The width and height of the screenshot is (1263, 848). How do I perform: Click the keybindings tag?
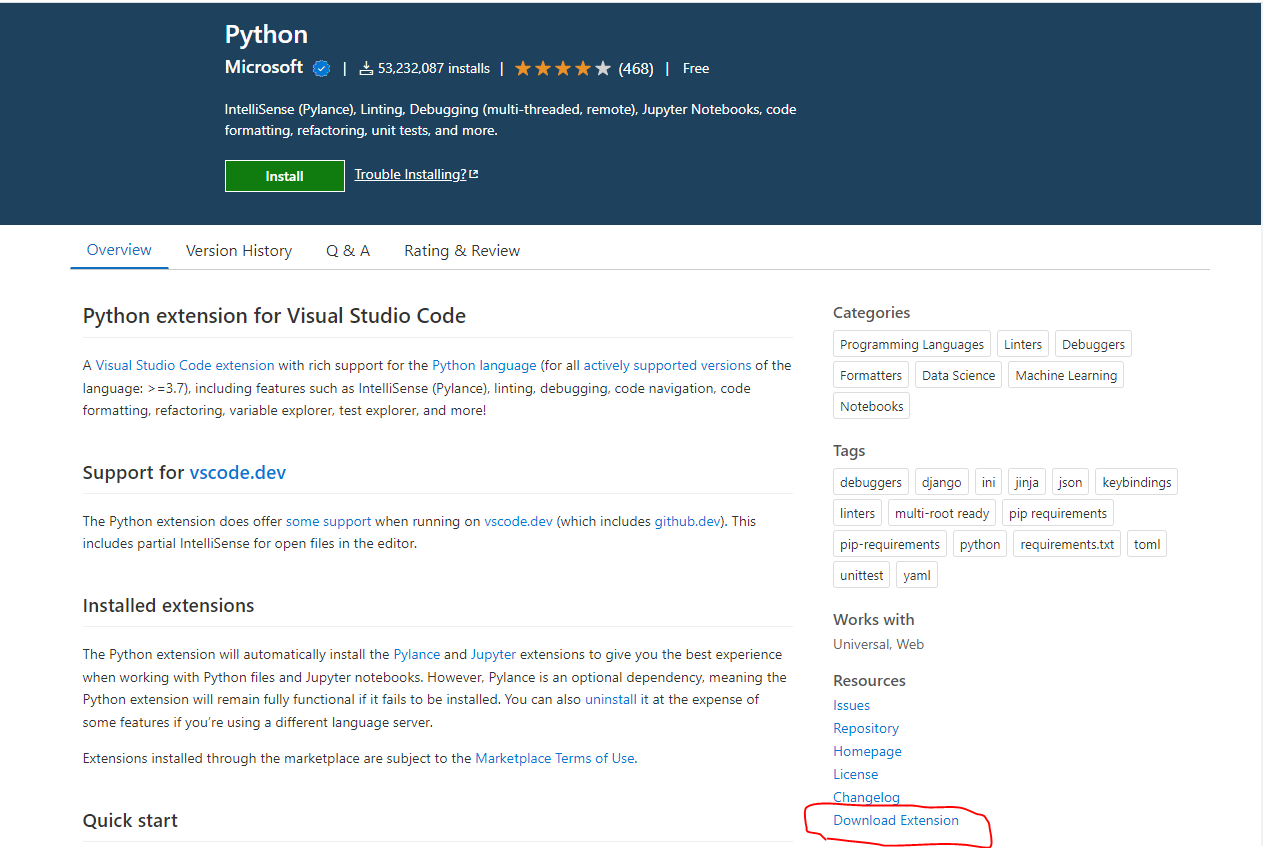coord(1137,482)
